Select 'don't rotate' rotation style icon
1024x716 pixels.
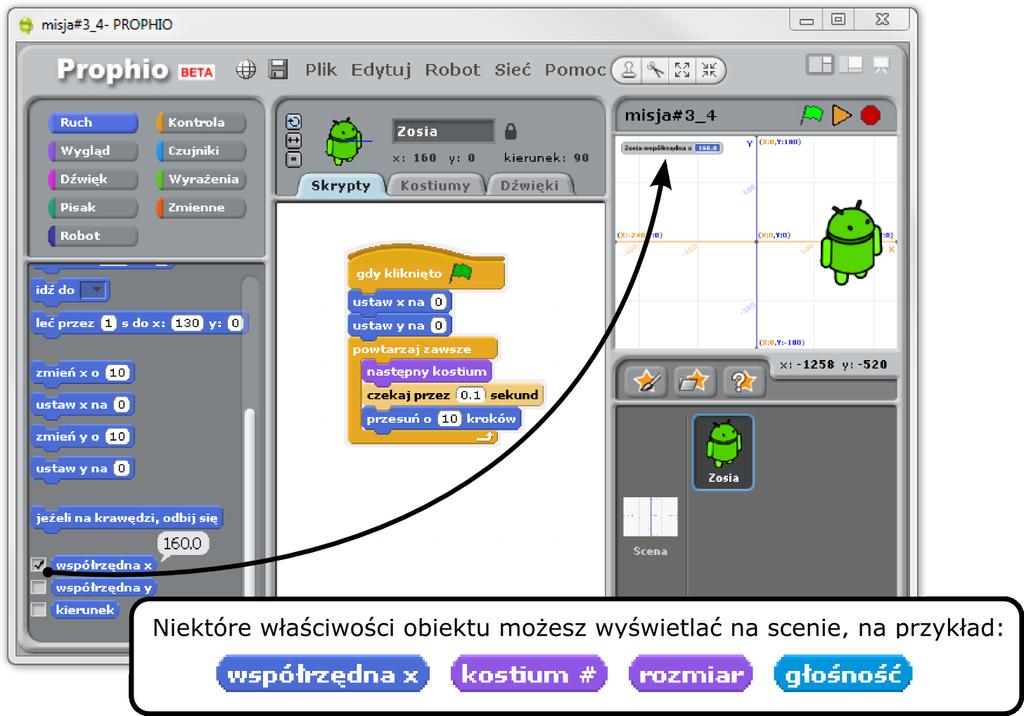coord(294,159)
